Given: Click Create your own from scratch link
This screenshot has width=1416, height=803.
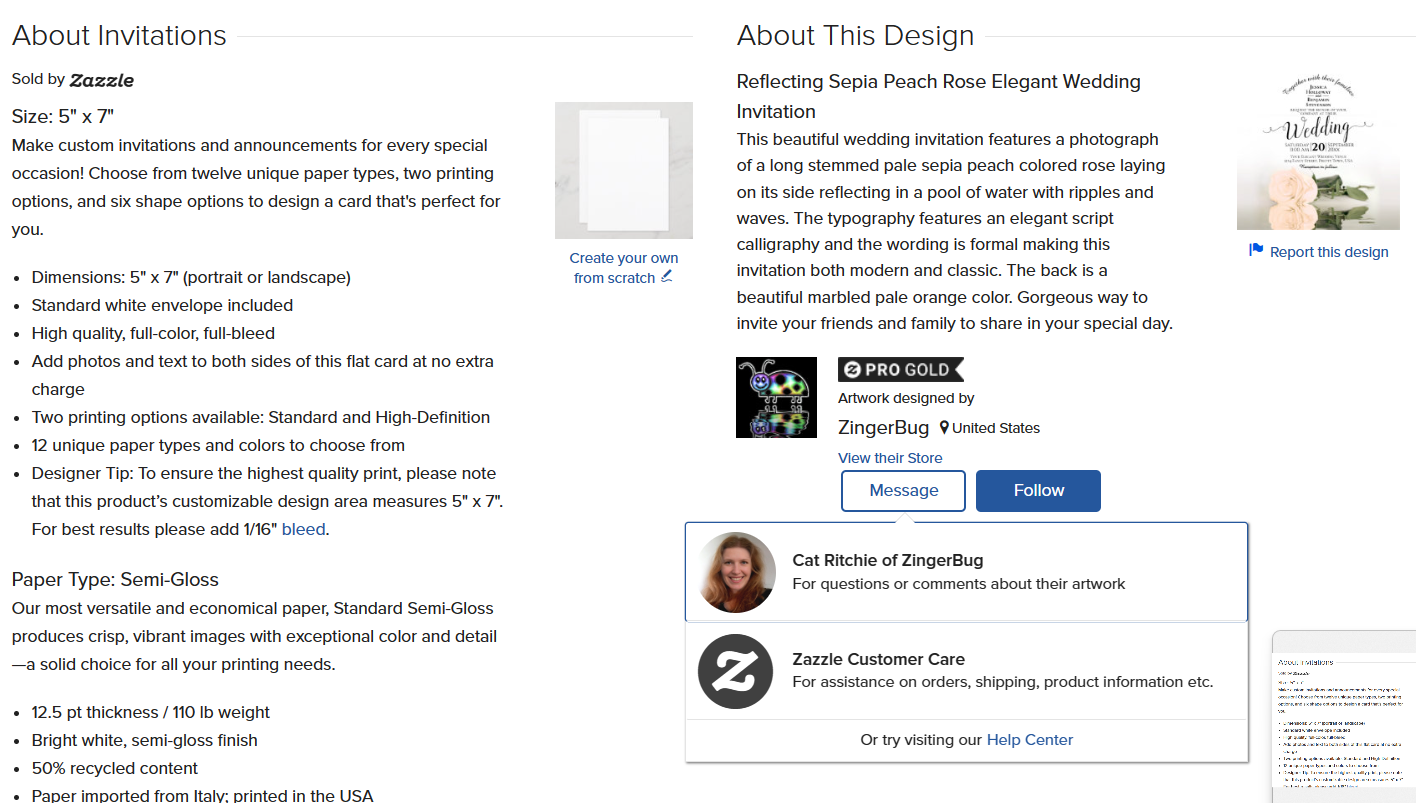Looking at the screenshot, I should [624, 268].
